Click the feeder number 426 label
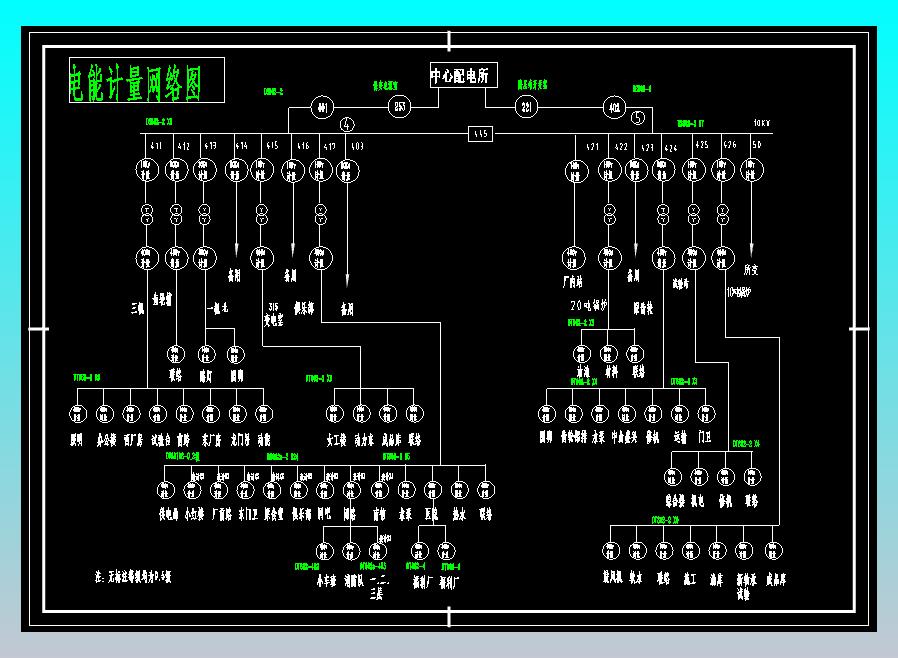The image size is (898, 658). coord(730,144)
